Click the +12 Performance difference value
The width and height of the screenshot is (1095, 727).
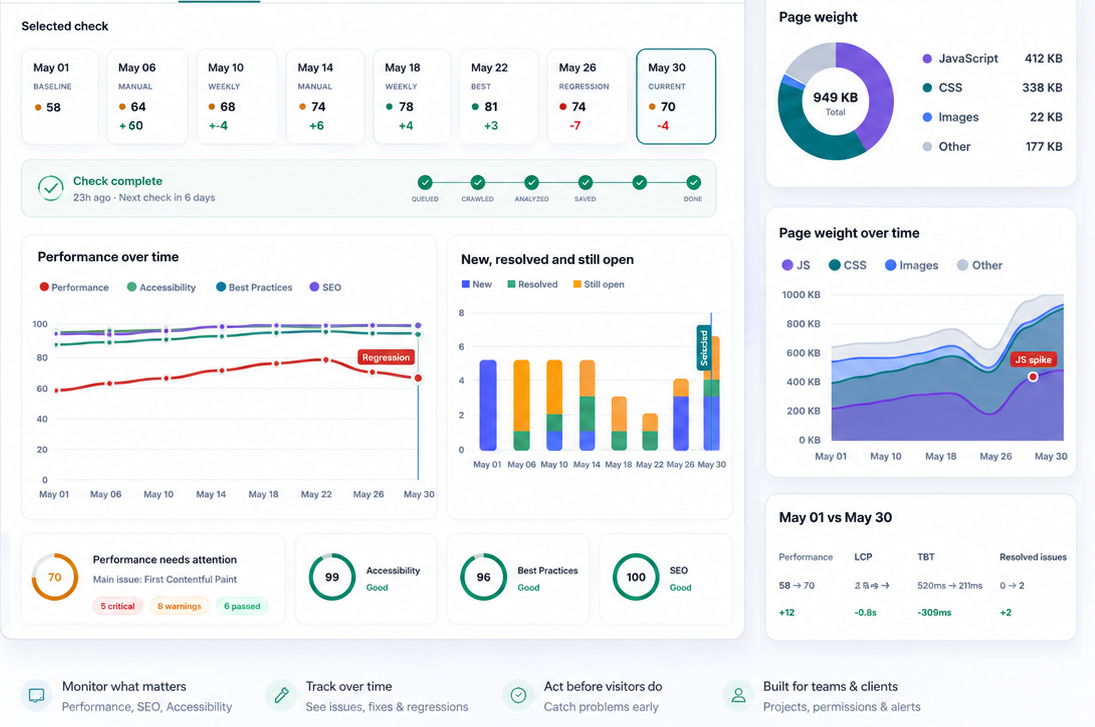click(x=787, y=612)
